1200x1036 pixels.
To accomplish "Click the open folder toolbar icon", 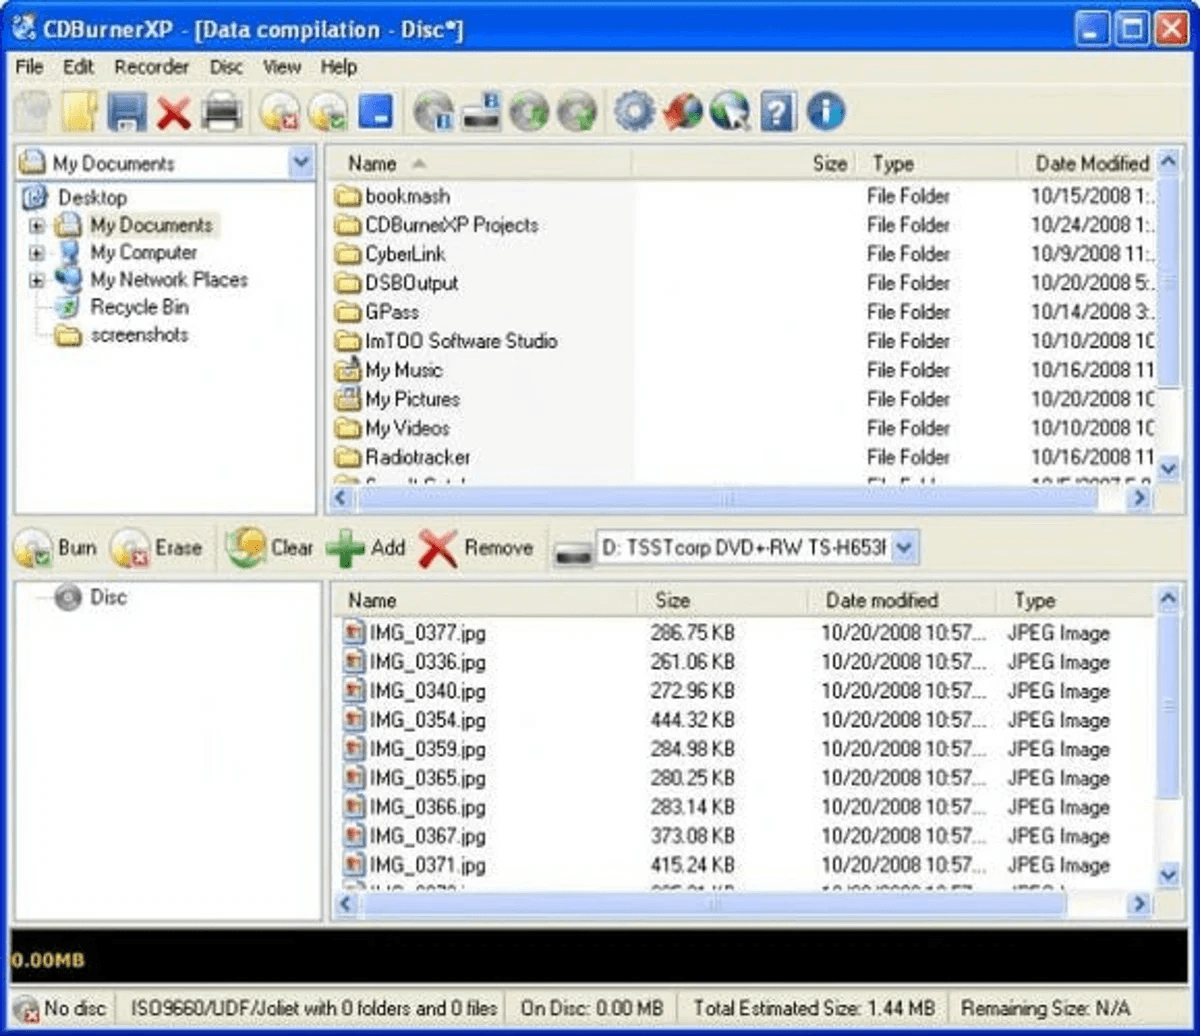I will point(80,111).
